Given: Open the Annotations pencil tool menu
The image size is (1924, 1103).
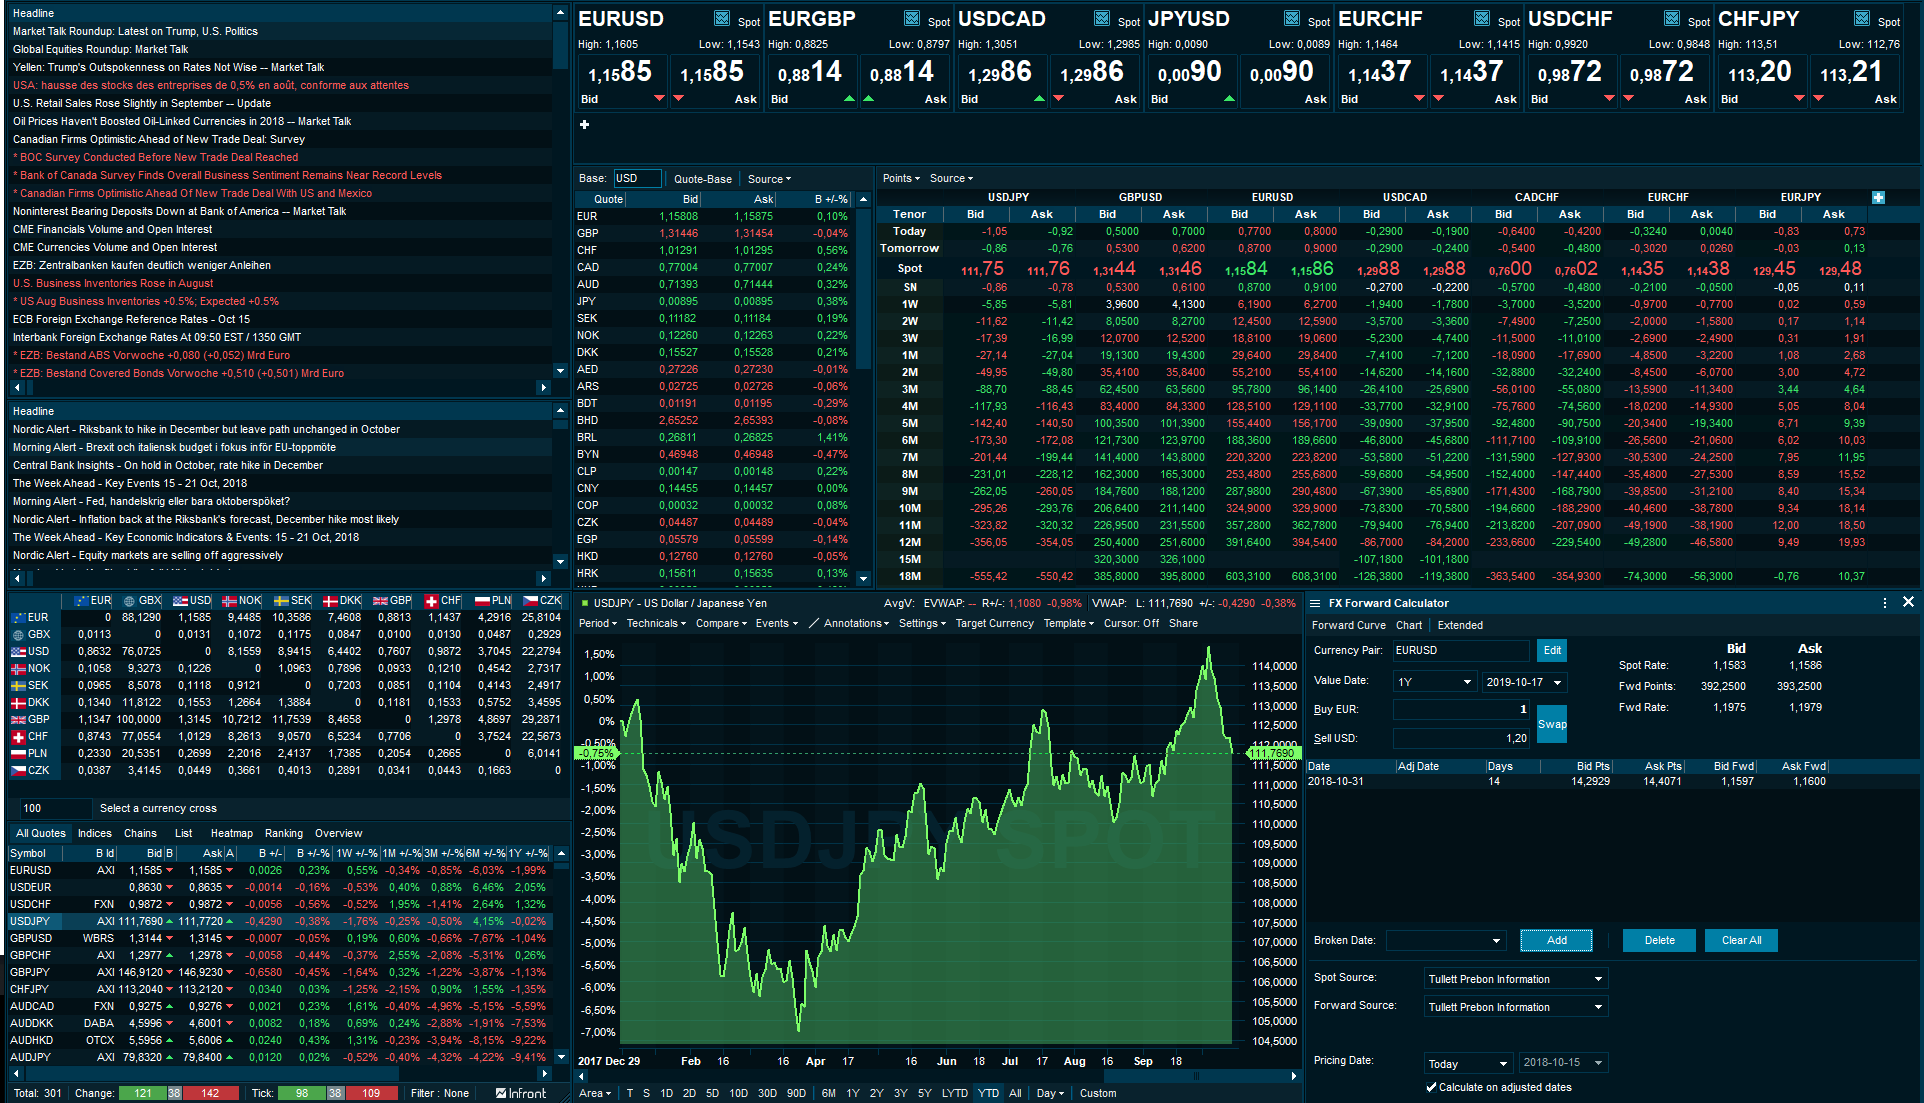Looking at the screenshot, I should (849, 623).
